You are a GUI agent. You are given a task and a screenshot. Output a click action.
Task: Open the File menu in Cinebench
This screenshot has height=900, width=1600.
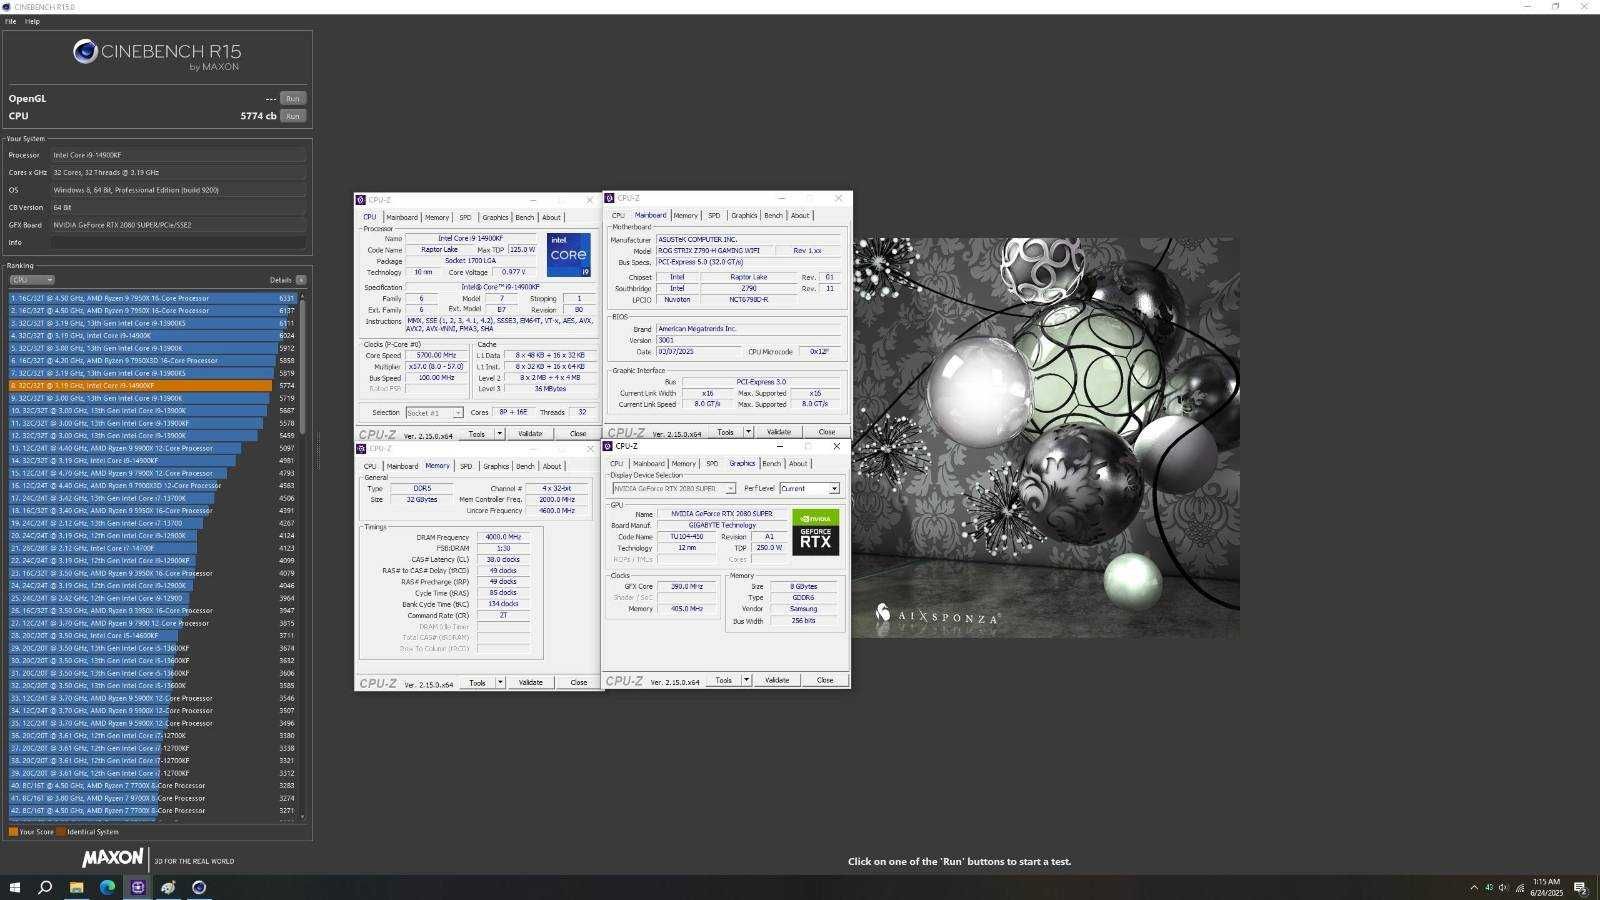coord(11,21)
